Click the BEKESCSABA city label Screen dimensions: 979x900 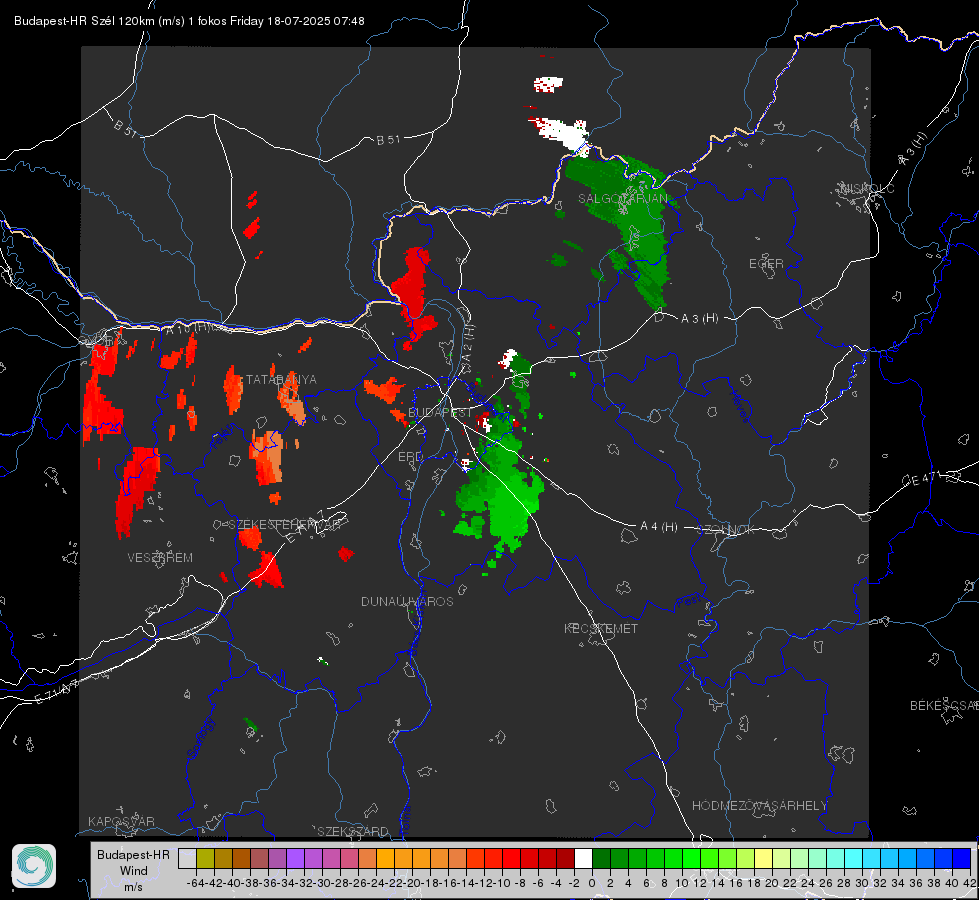coord(944,706)
